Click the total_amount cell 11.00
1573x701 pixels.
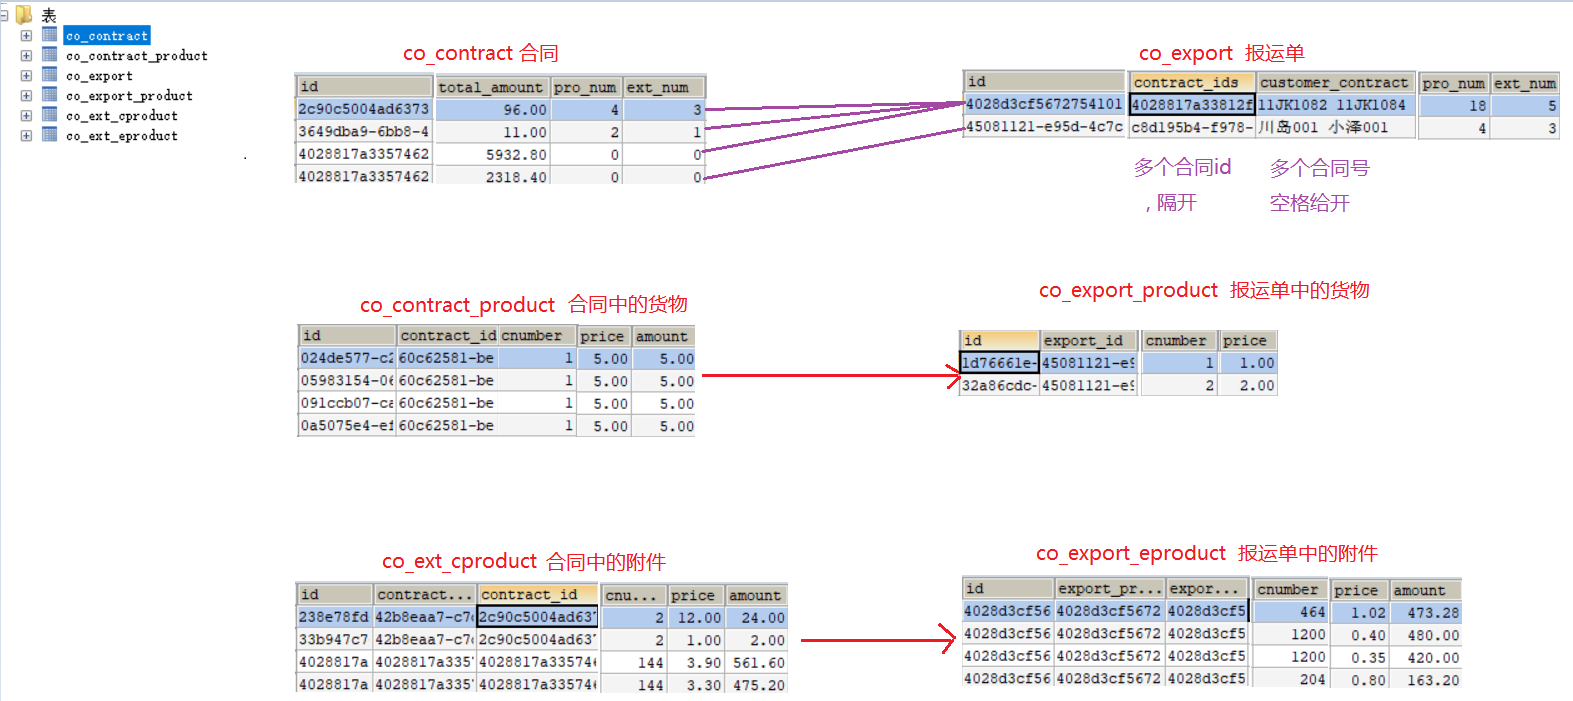[493, 132]
